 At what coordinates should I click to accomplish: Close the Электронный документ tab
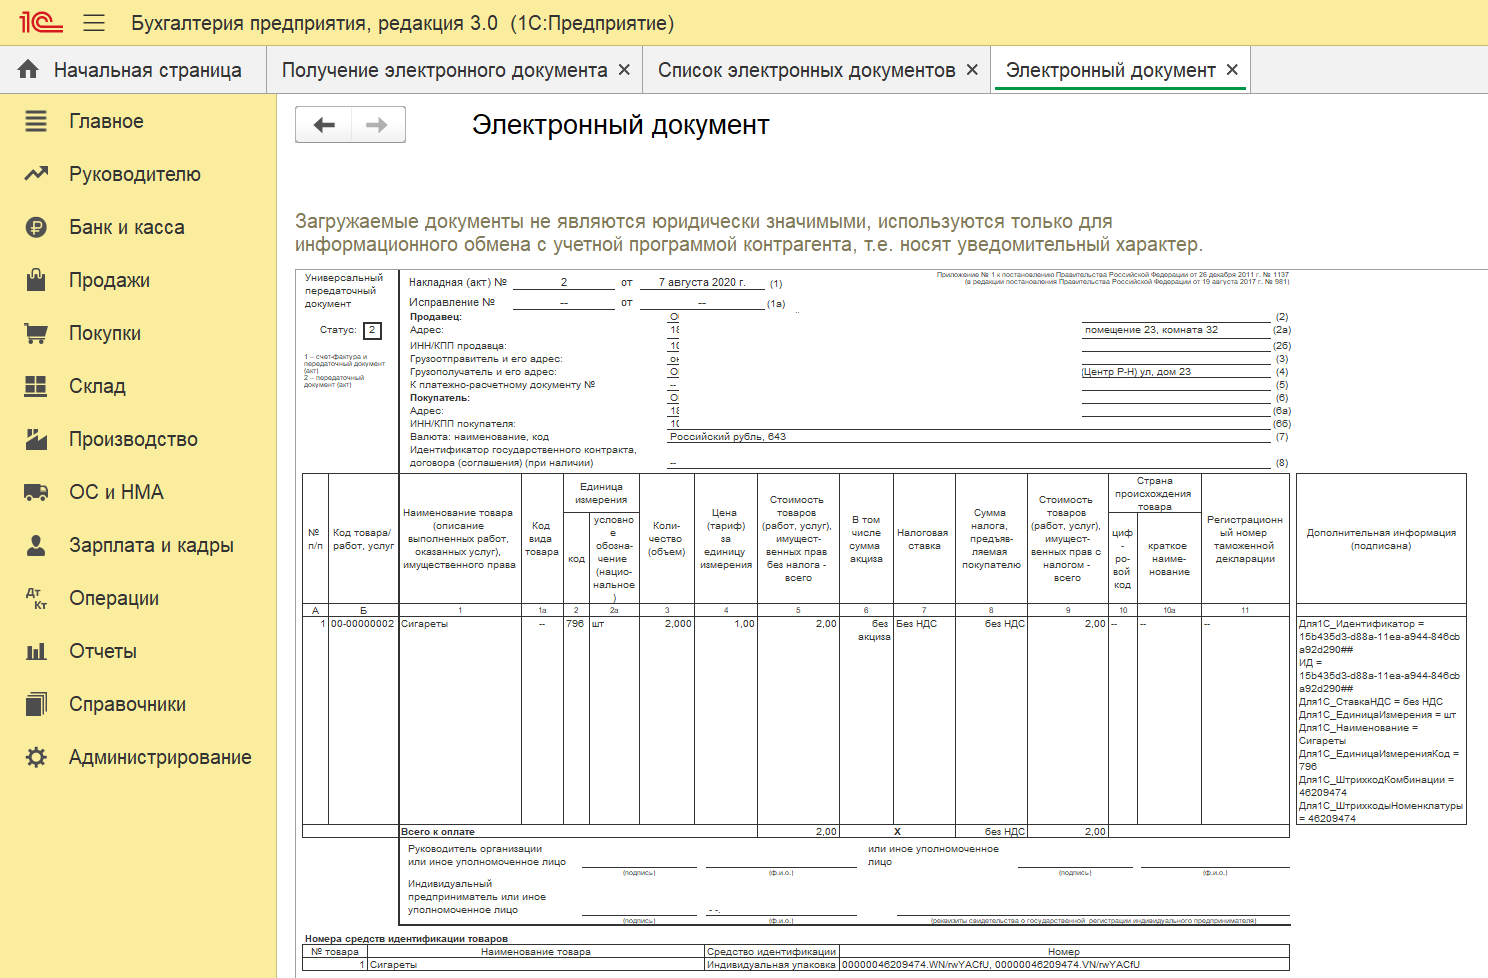pos(1232,70)
